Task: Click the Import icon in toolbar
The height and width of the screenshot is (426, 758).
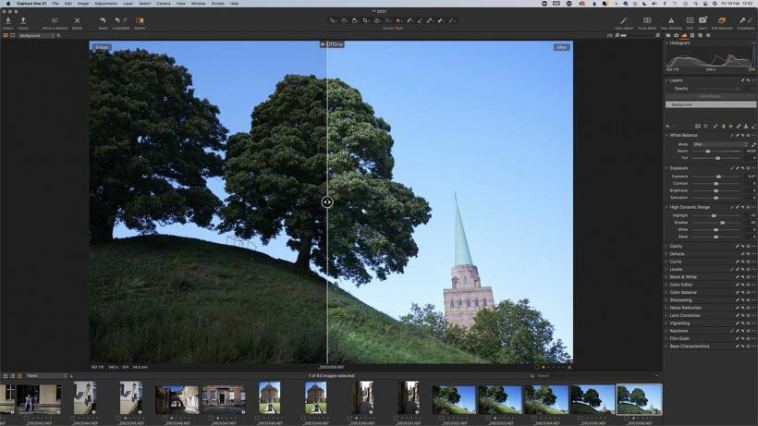Action: 8,21
